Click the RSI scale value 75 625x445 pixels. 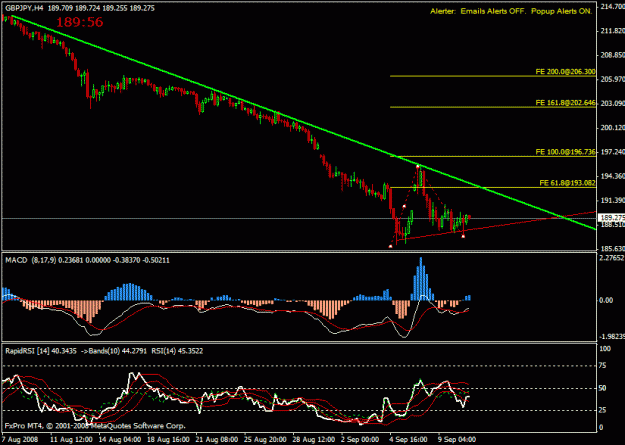603,366
